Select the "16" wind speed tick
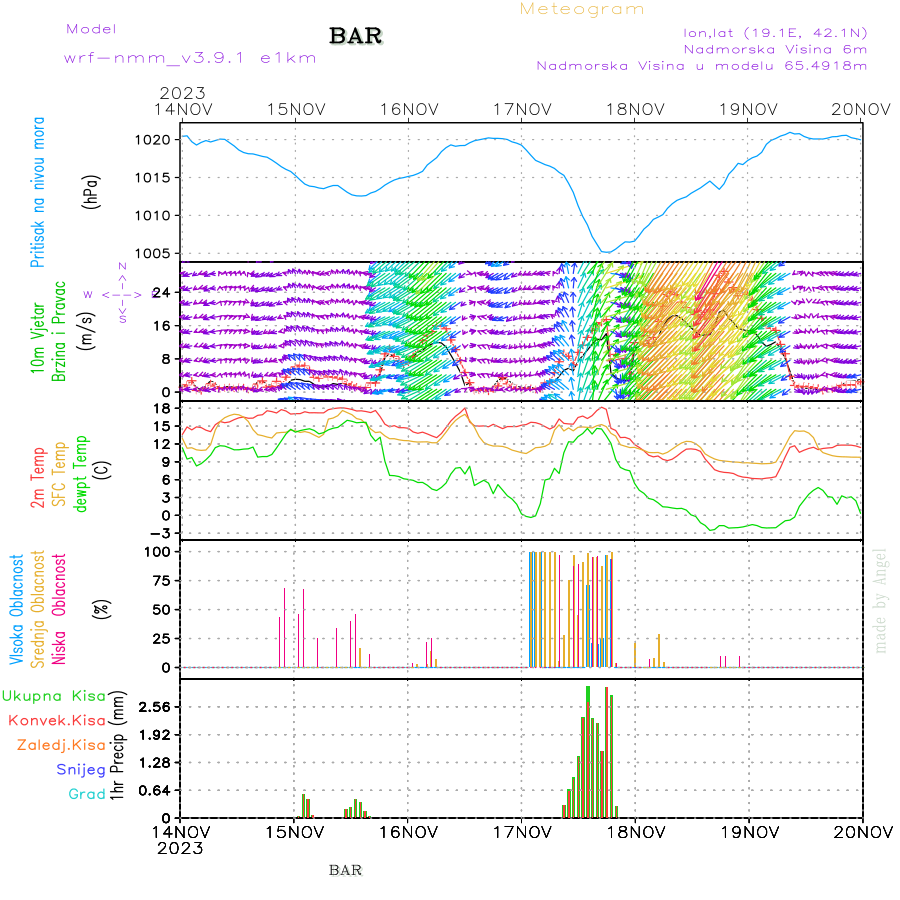900x900 pixels. pos(162,326)
